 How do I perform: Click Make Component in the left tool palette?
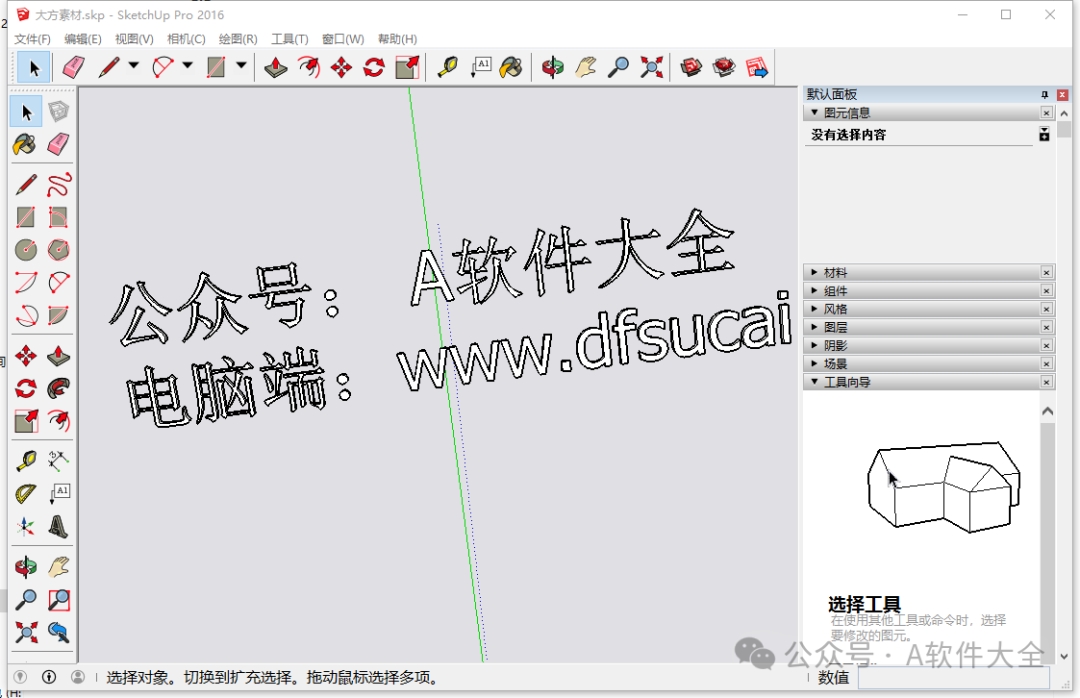click(59, 112)
